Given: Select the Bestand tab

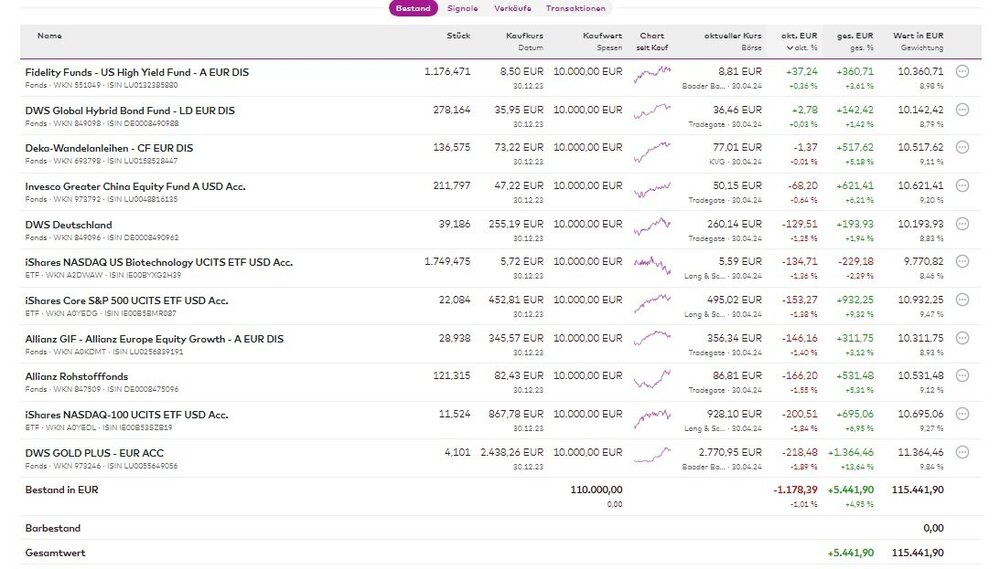Looking at the screenshot, I should click(x=413, y=8).
